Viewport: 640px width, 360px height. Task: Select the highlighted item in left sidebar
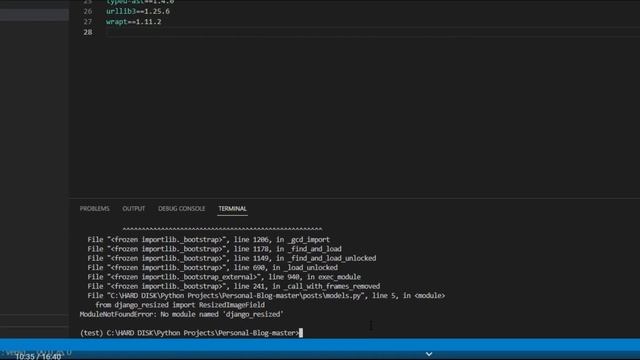pyautogui.click(x=34, y=14)
